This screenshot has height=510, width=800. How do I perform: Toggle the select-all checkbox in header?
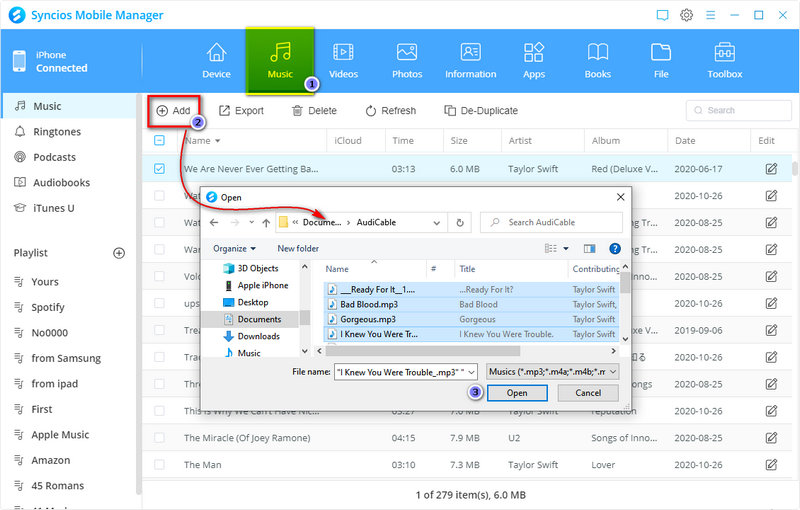pos(159,140)
